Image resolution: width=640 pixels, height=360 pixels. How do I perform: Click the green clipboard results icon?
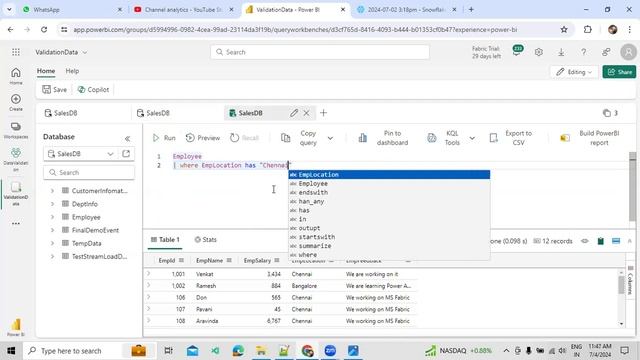pyautogui.click(x=600, y=241)
